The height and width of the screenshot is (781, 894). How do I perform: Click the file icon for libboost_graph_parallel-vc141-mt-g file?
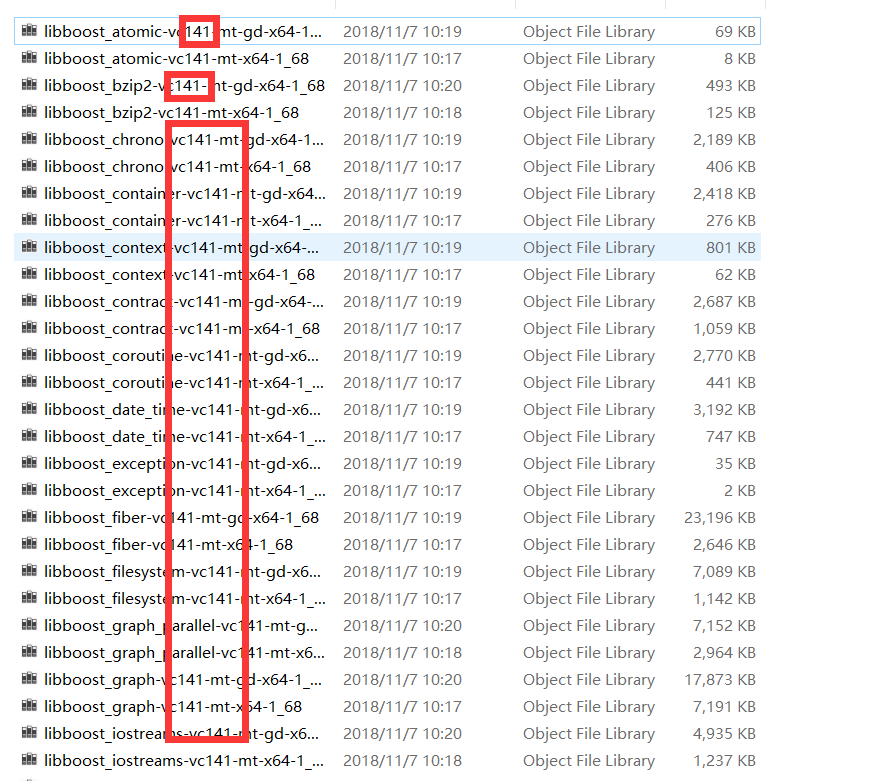[x=30, y=625]
